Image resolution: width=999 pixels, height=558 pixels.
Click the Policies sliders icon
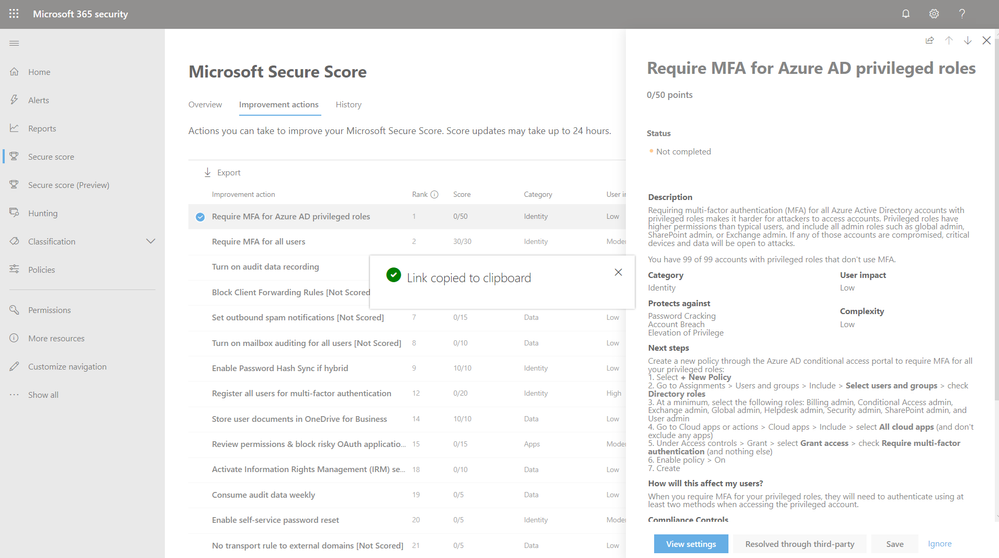pyautogui.click(x=14, y=269)
